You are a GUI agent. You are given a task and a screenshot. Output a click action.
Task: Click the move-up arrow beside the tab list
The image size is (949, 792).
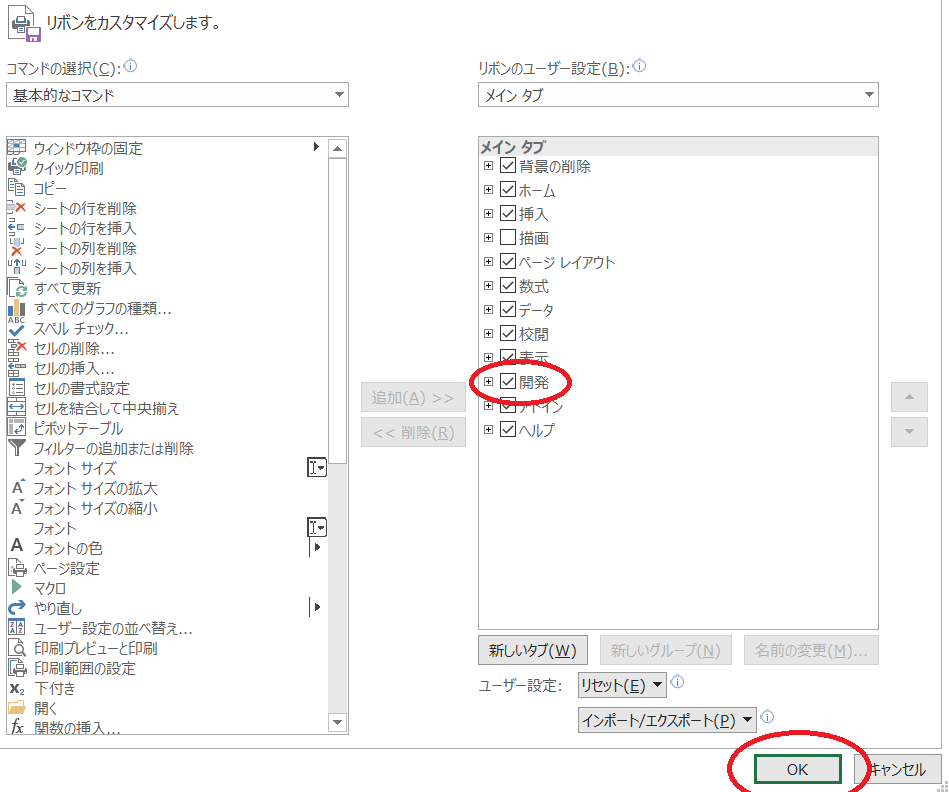[x=909, y=397]
